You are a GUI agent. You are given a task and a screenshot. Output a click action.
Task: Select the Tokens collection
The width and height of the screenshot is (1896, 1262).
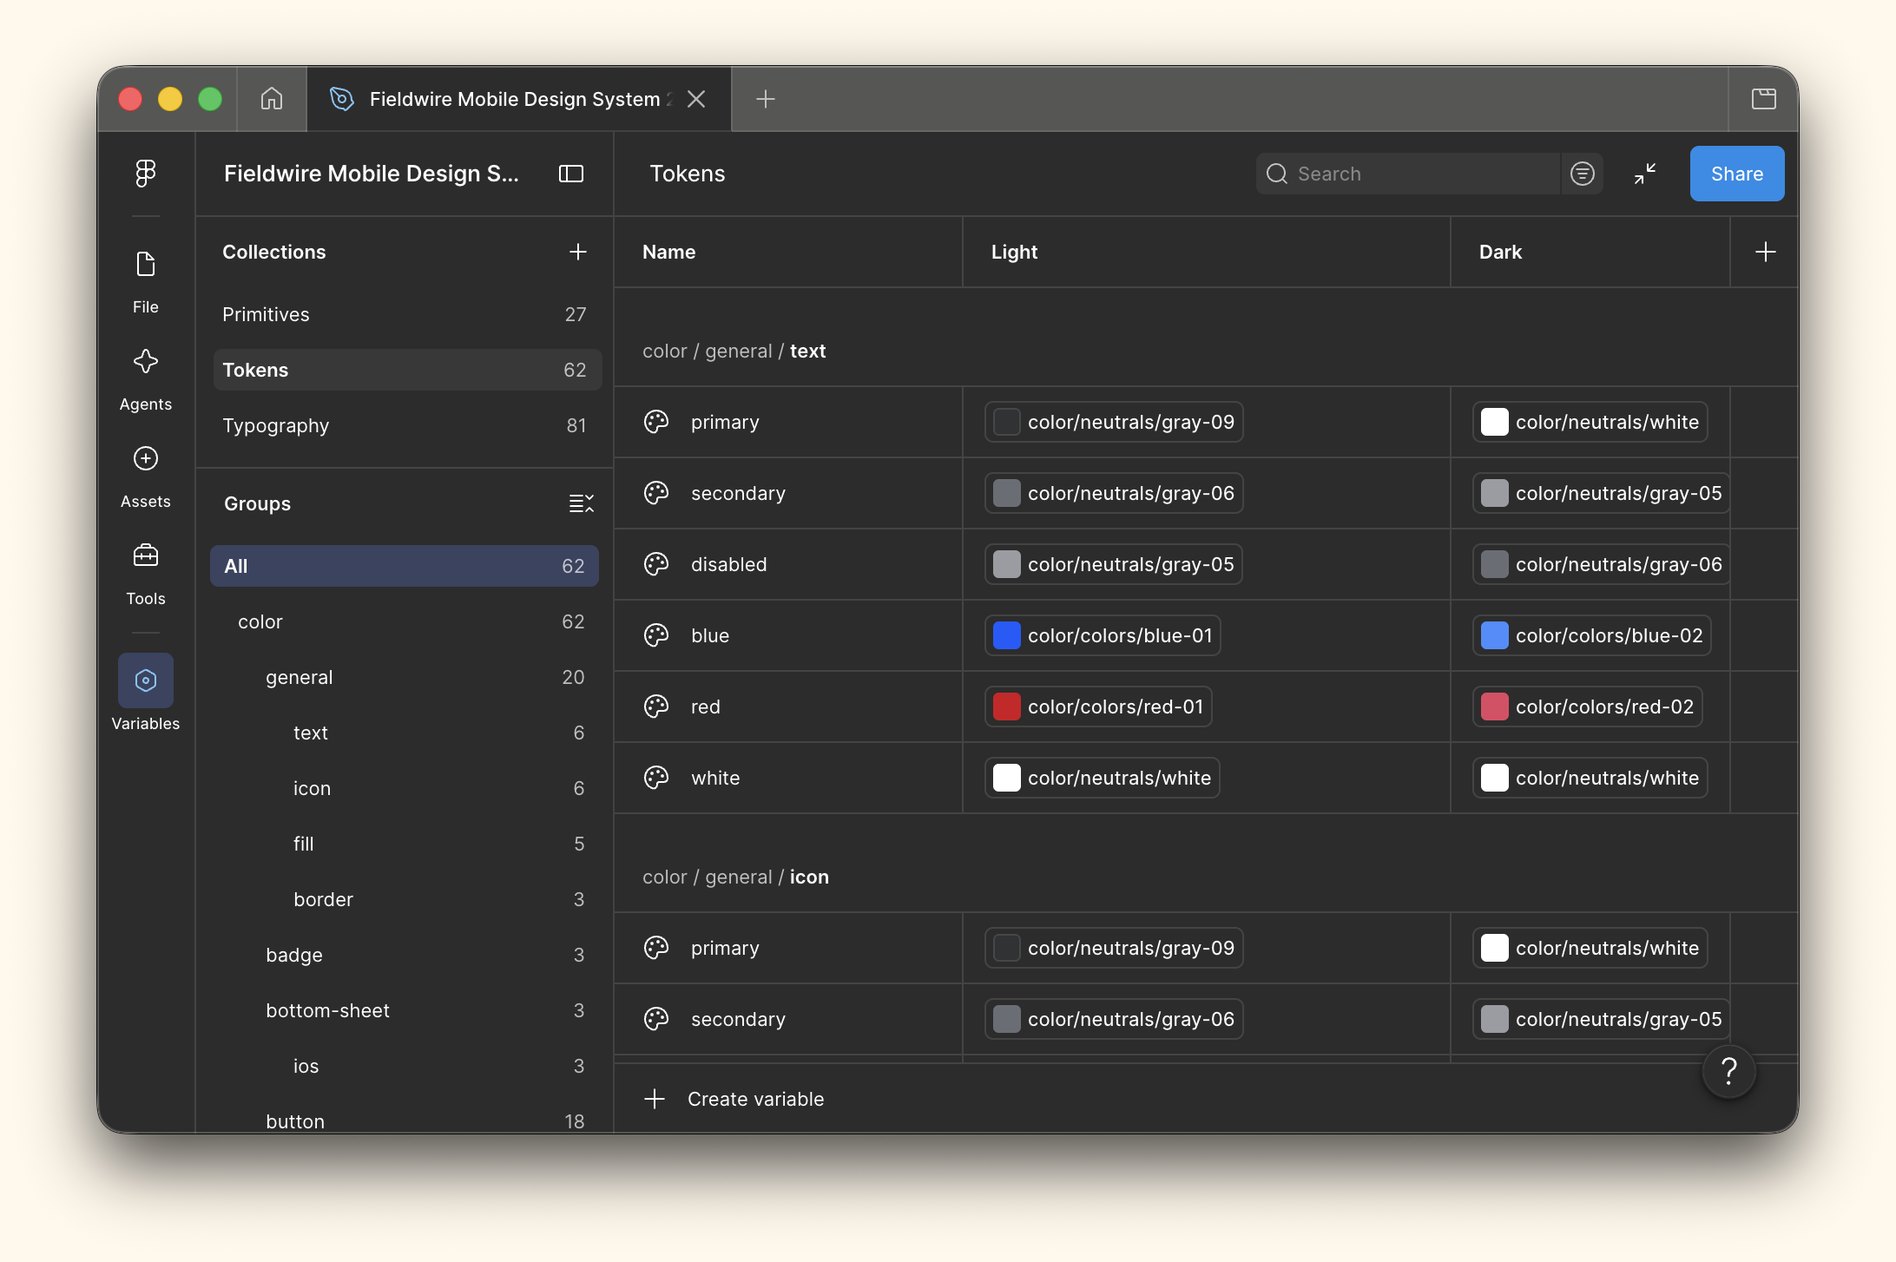[406, 370]
